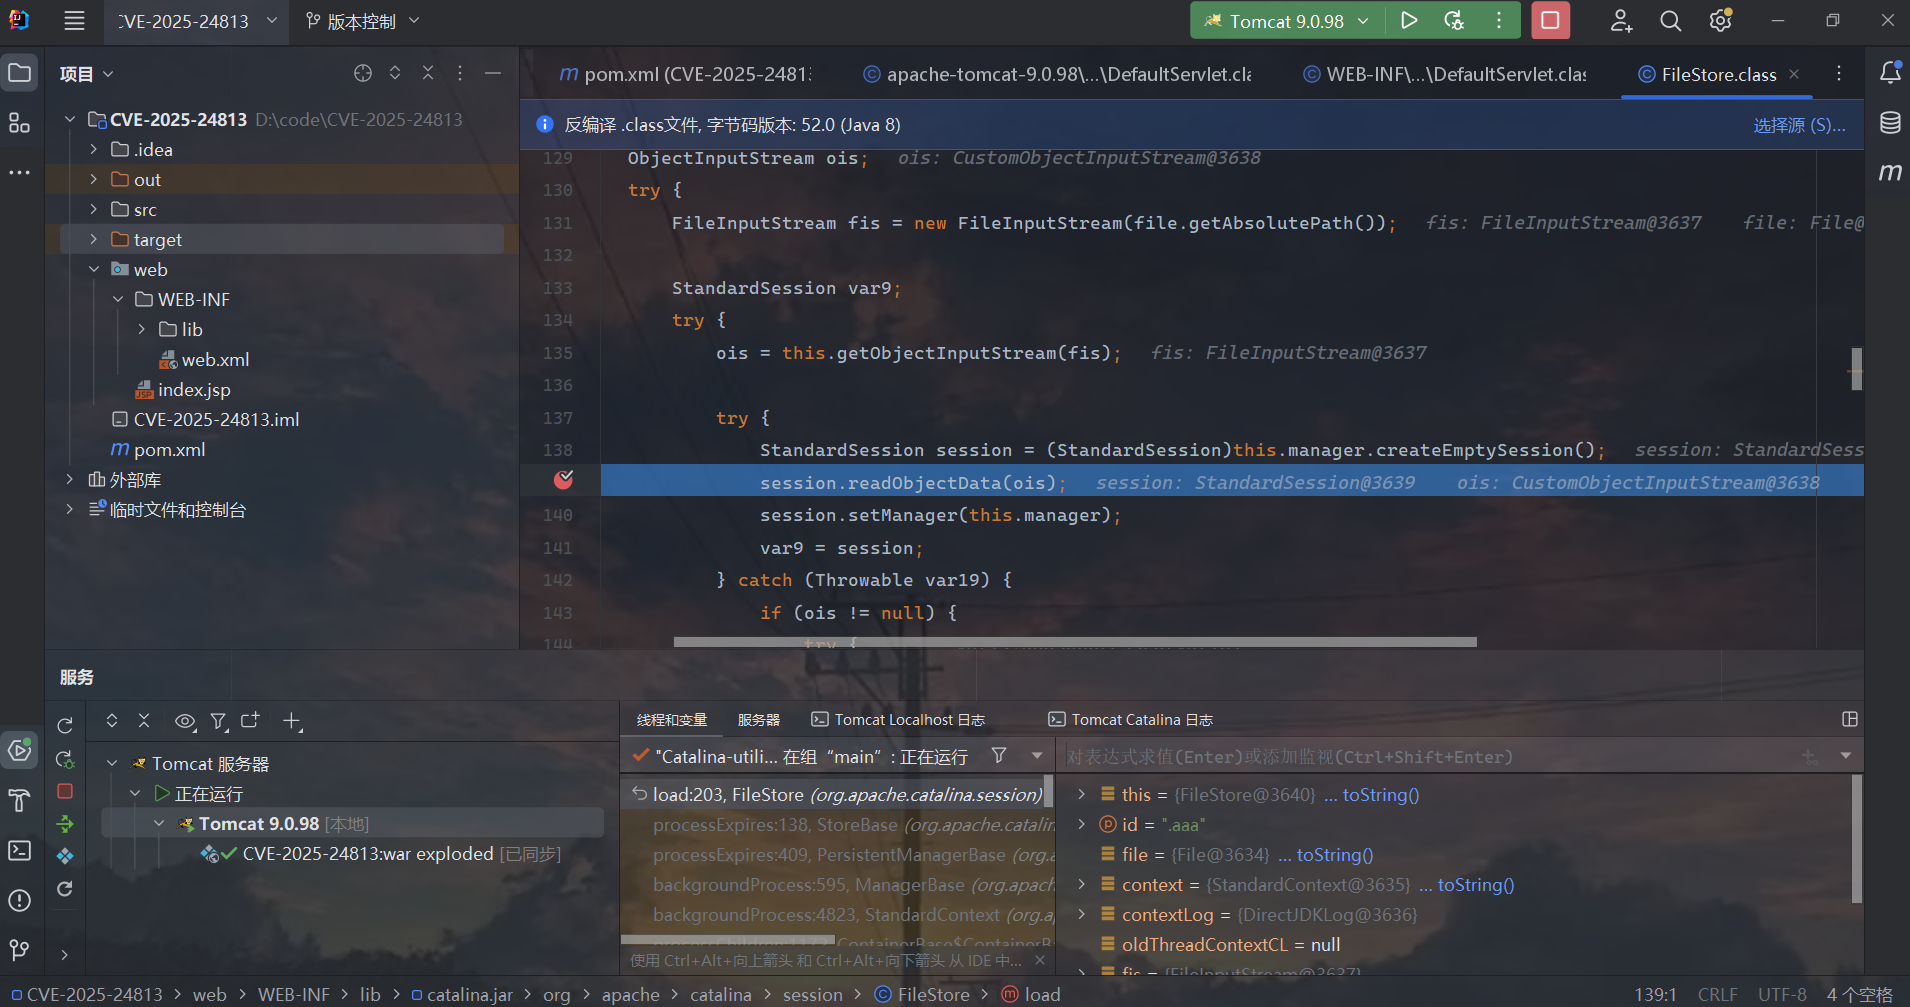Open the version control dropdown

362,21
